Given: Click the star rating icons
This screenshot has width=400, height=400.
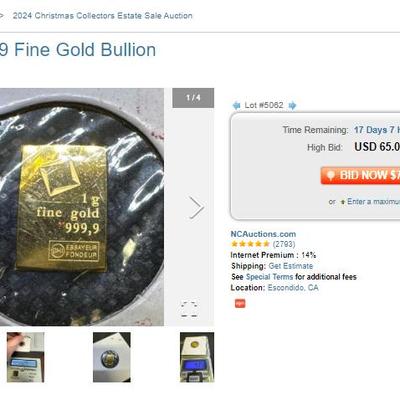Looking at the screenshot, I should click(250, 244).
